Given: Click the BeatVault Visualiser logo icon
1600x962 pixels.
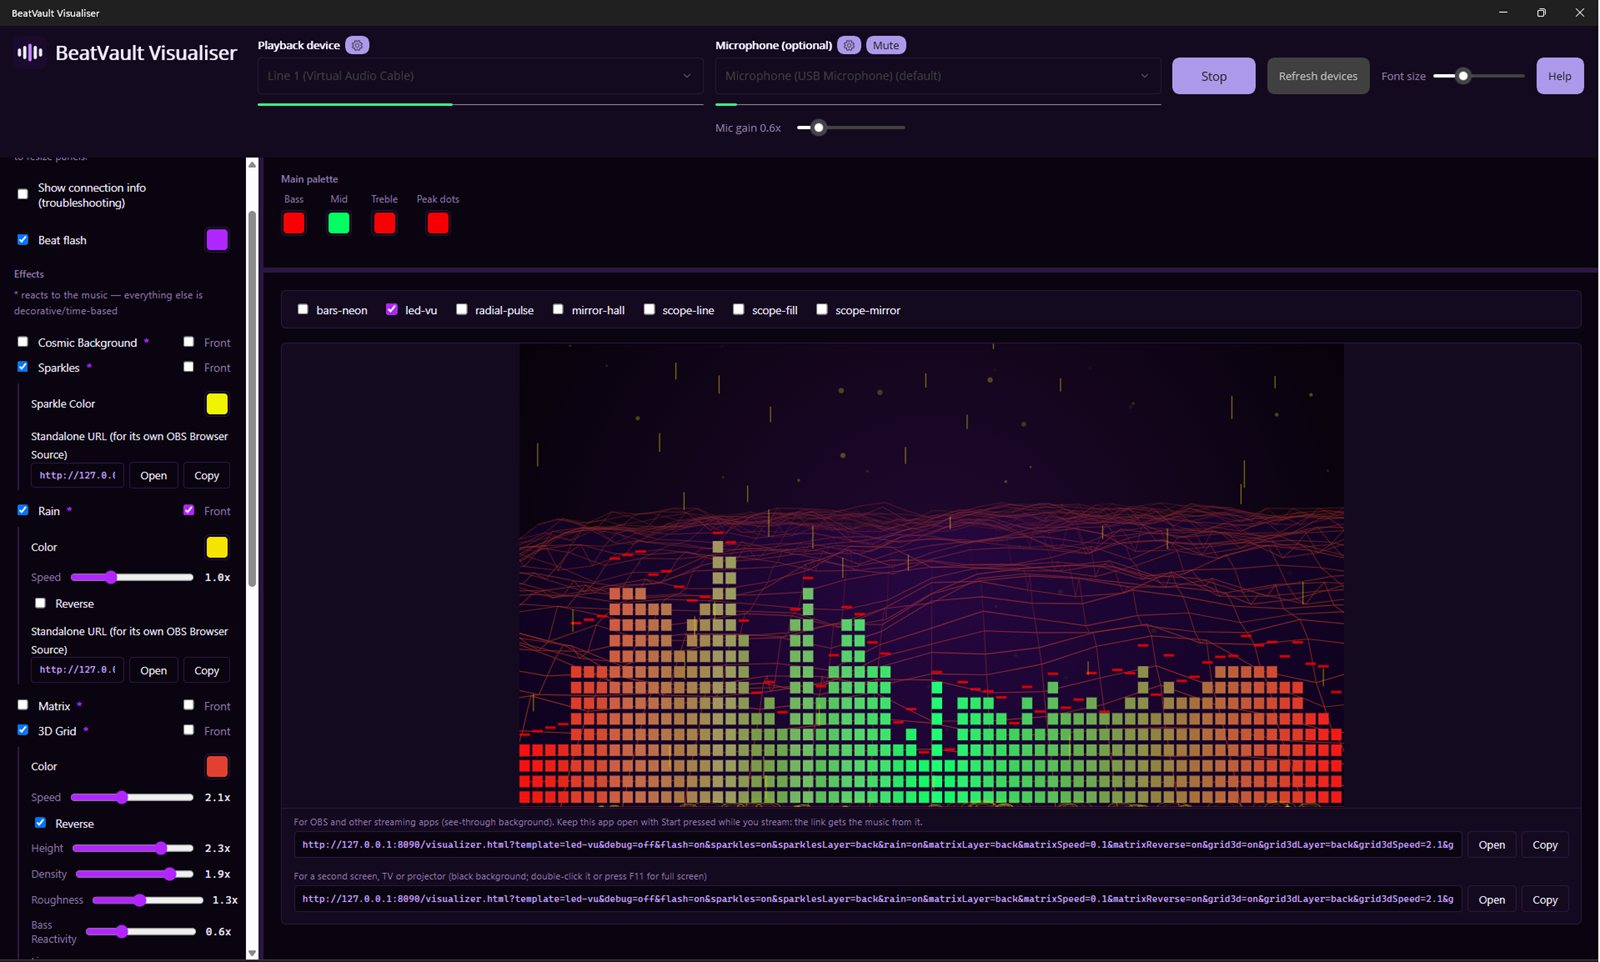Looking at the screenshot, I should (30, 52).
